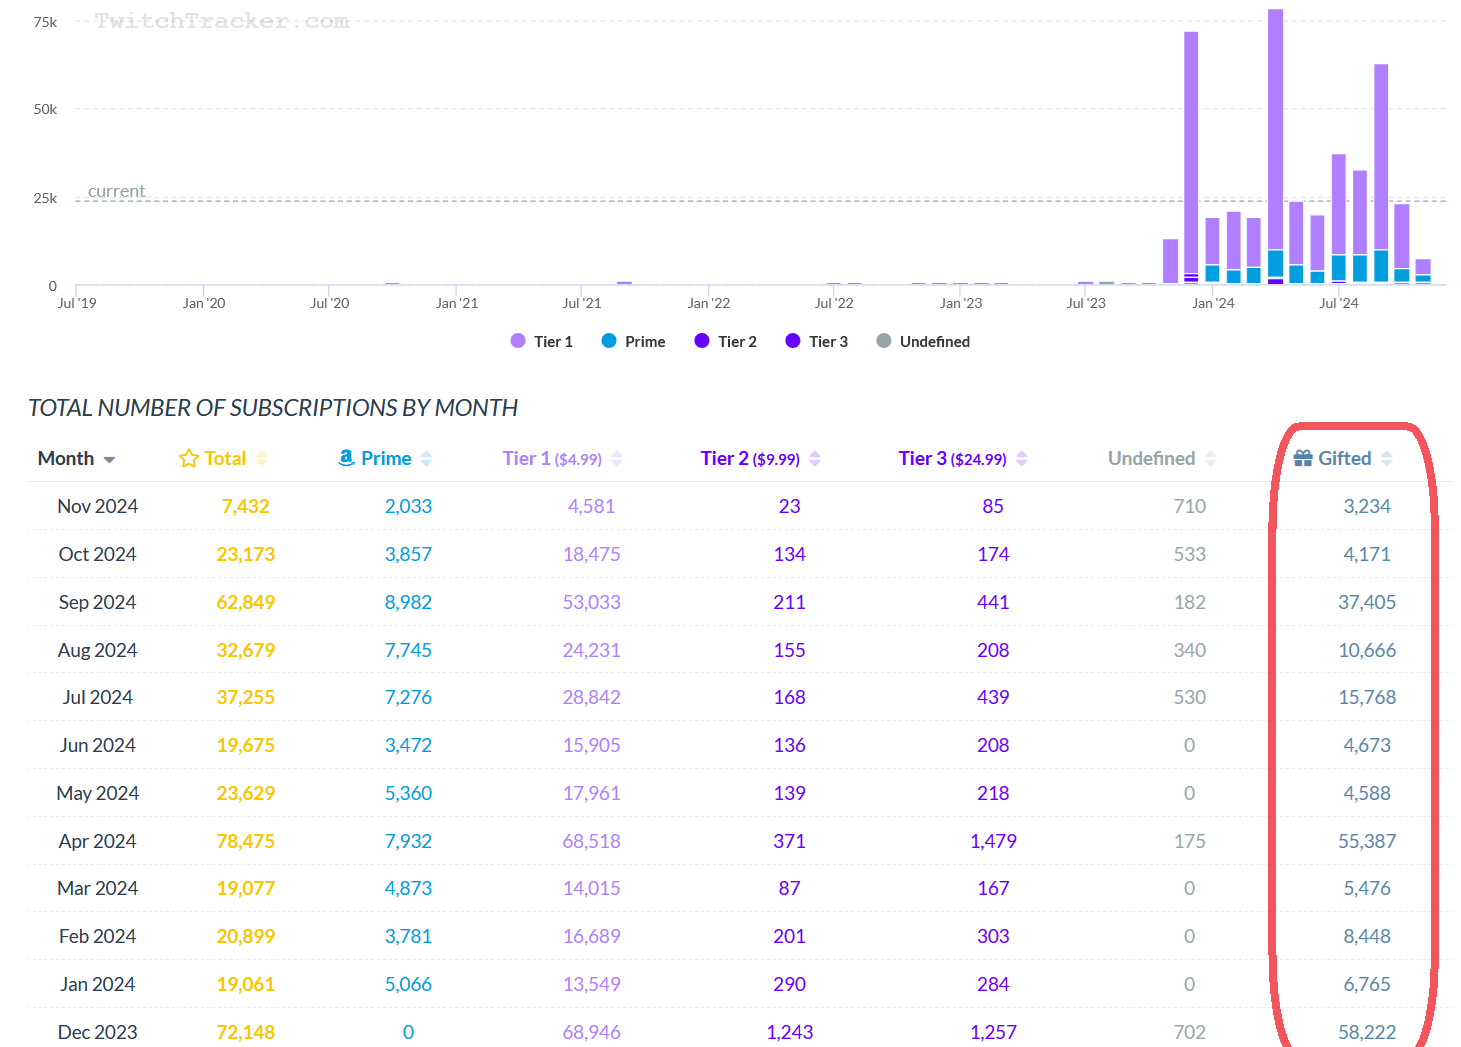Click the Total column header label
The height and width of the screenshot is (1047, 1461).
(x=225, y=459)
